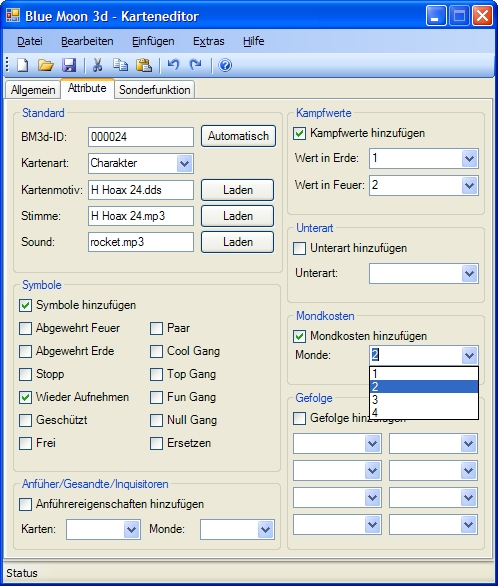Check Abgewehrt Erde
Screen dimensions: 498x586
point(25,351)
